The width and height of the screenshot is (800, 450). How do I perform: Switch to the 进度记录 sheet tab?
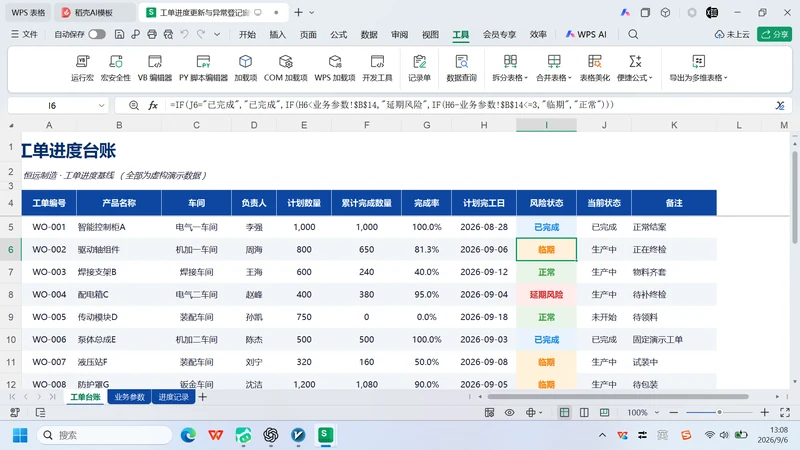(x=173, y=397)
